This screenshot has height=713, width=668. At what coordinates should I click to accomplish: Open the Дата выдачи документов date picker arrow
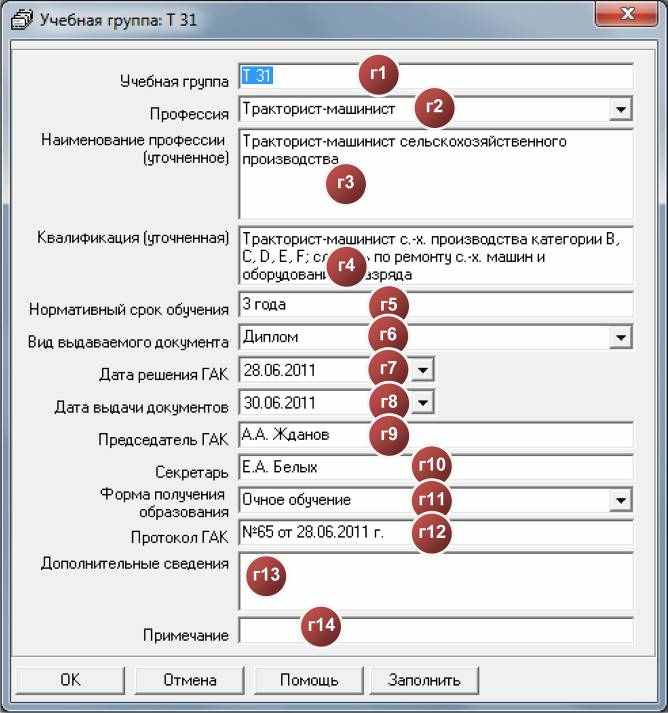point(422,402)
